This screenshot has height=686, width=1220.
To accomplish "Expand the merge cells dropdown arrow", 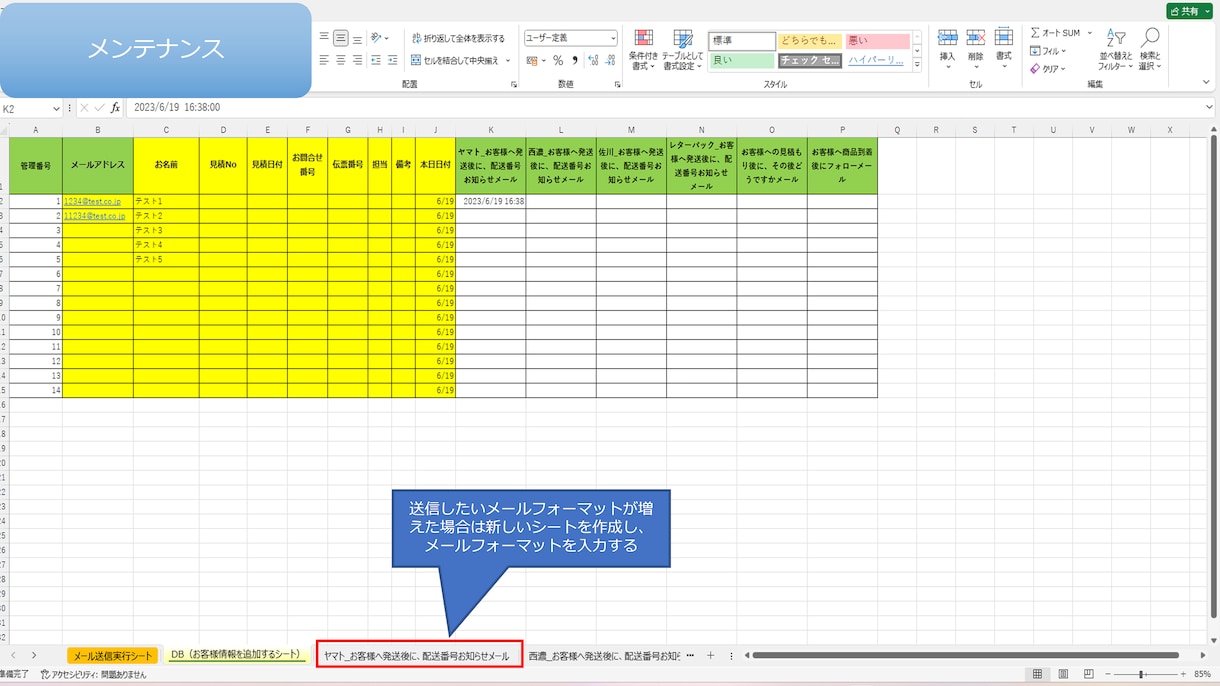I will point(508,60).
